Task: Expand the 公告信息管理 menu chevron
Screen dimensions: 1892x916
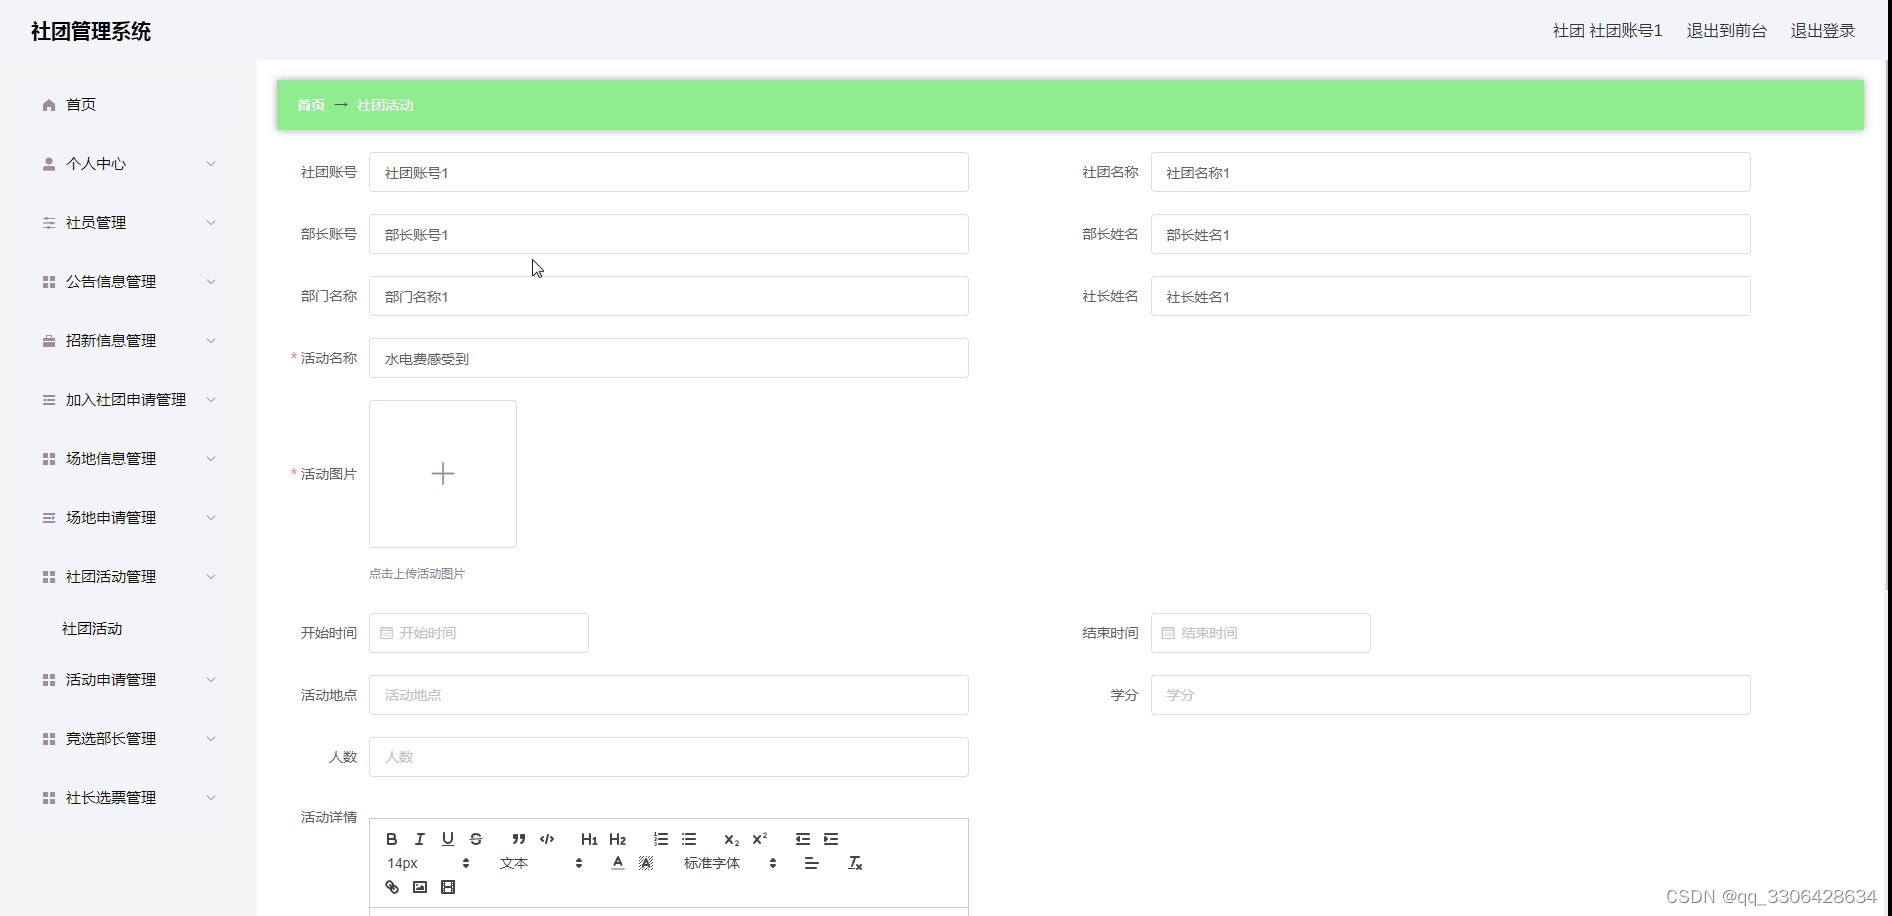Action: point(211,282)
